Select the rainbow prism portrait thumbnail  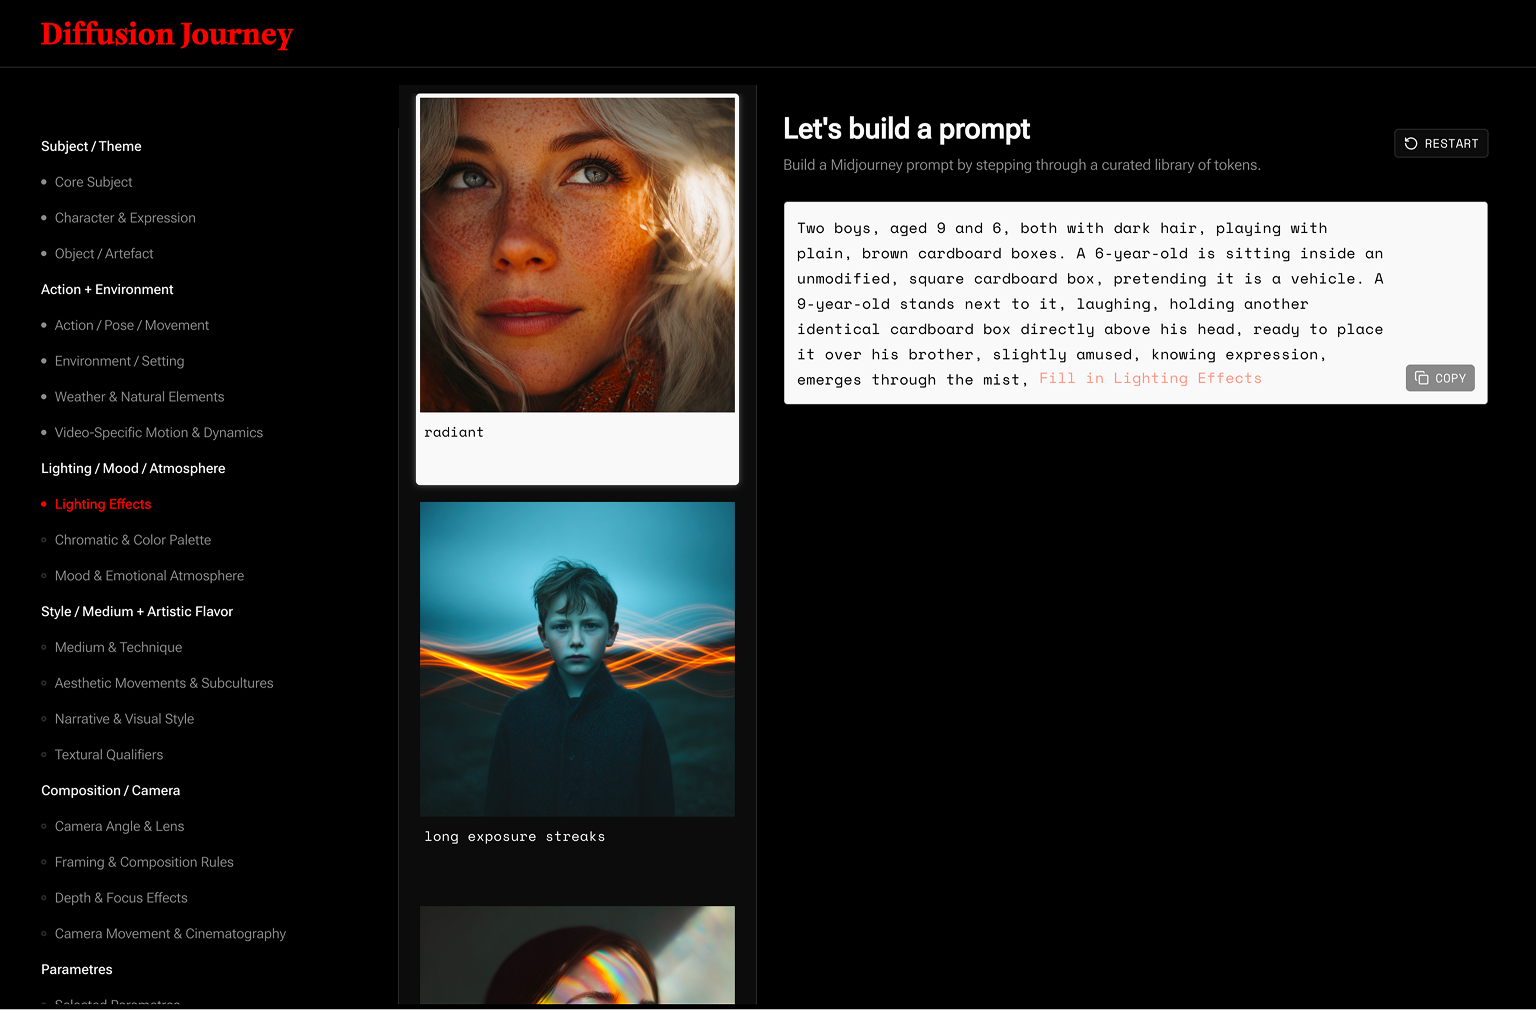[577, 955]
